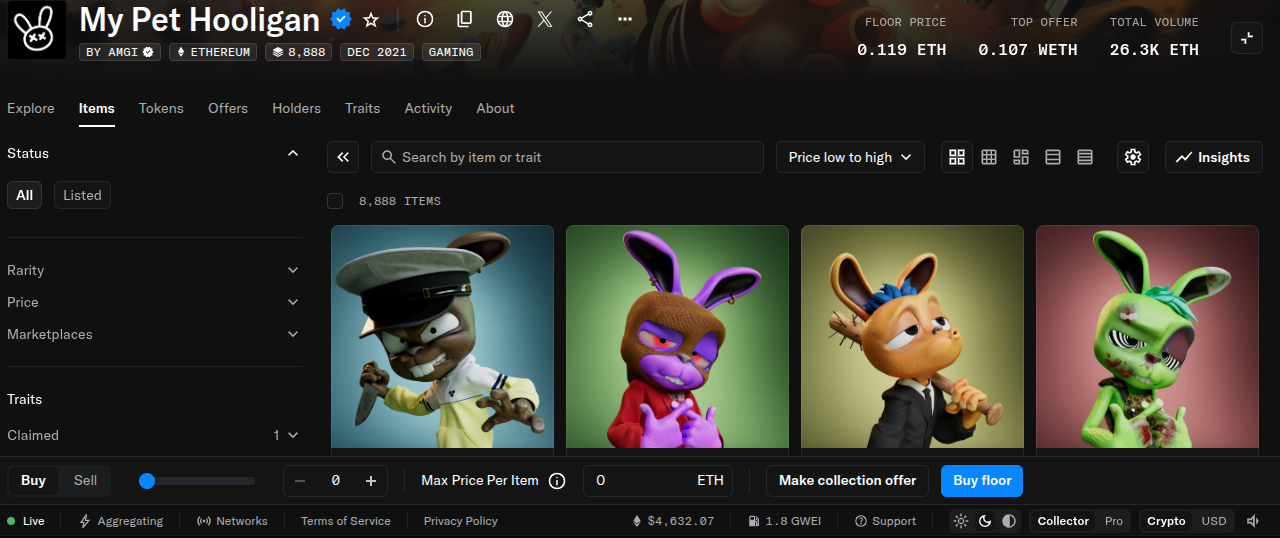
Task: Open the Price low to high dropdown
Action: (850, 157)
